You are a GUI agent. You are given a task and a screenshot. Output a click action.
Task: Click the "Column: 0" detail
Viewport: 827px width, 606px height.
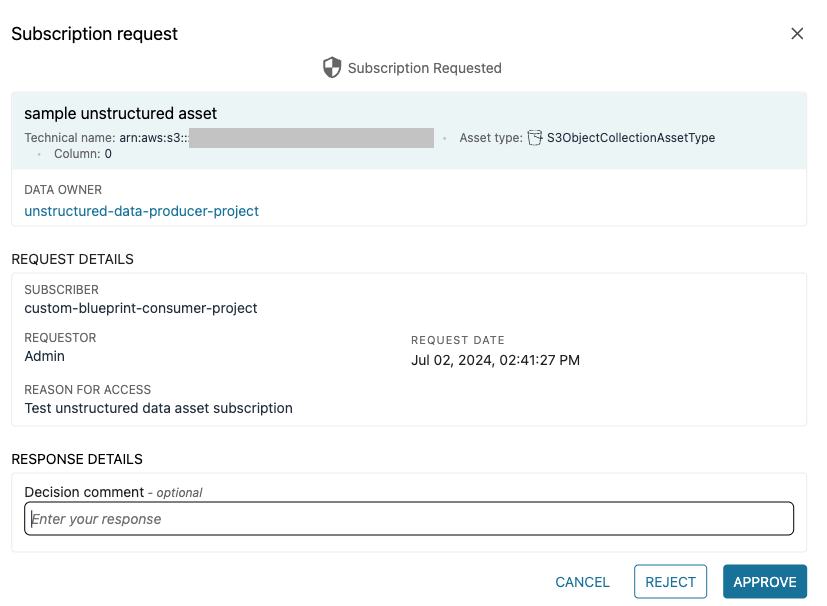click(x=82, y=154)
